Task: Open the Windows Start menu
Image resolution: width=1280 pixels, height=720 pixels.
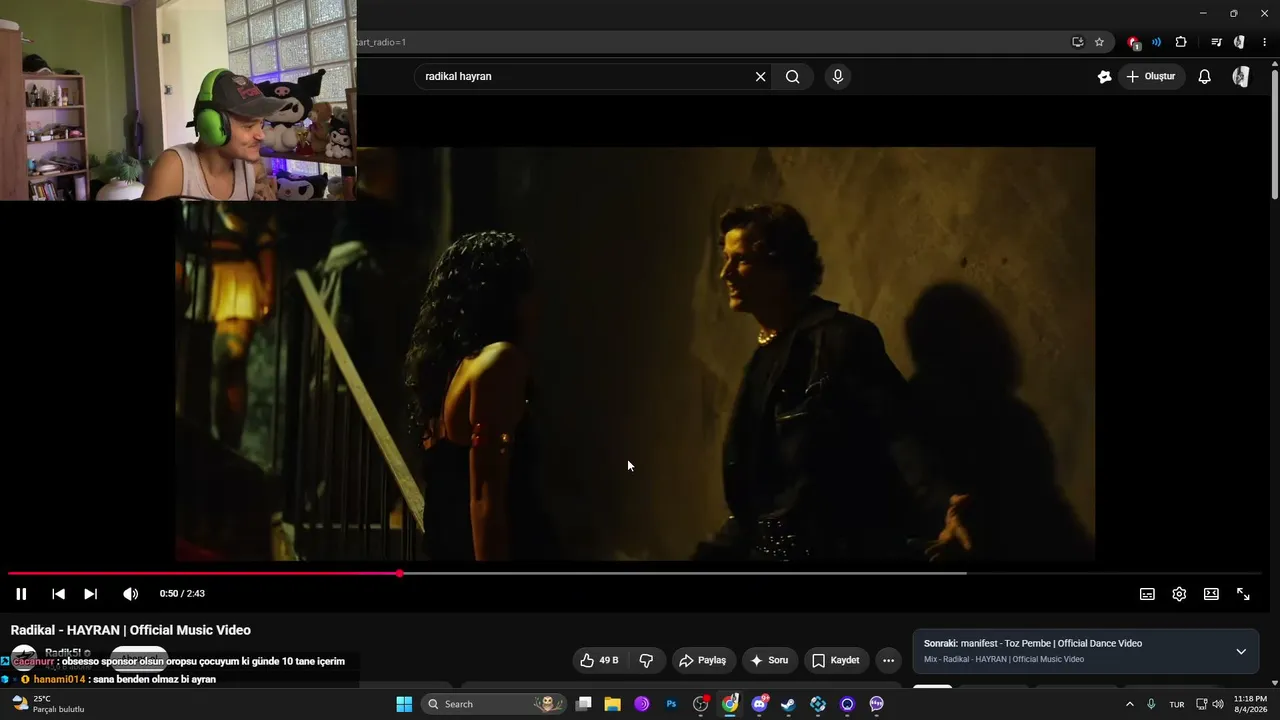Action: 404,704
